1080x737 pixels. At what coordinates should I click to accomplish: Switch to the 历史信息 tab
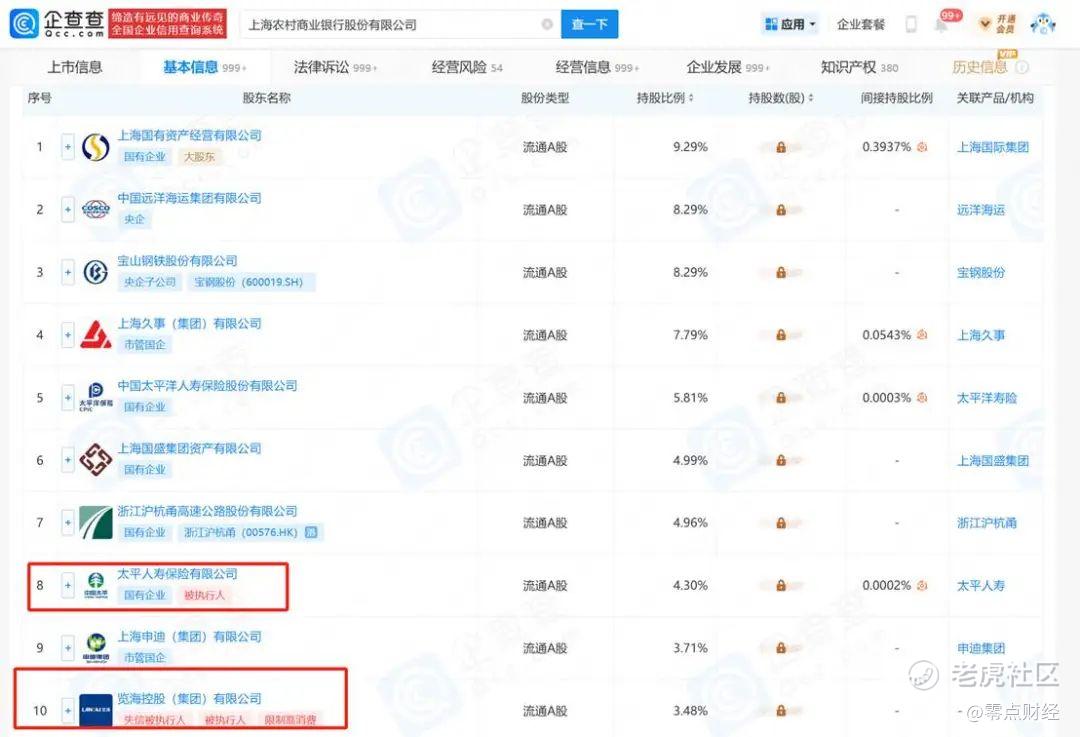979,67
